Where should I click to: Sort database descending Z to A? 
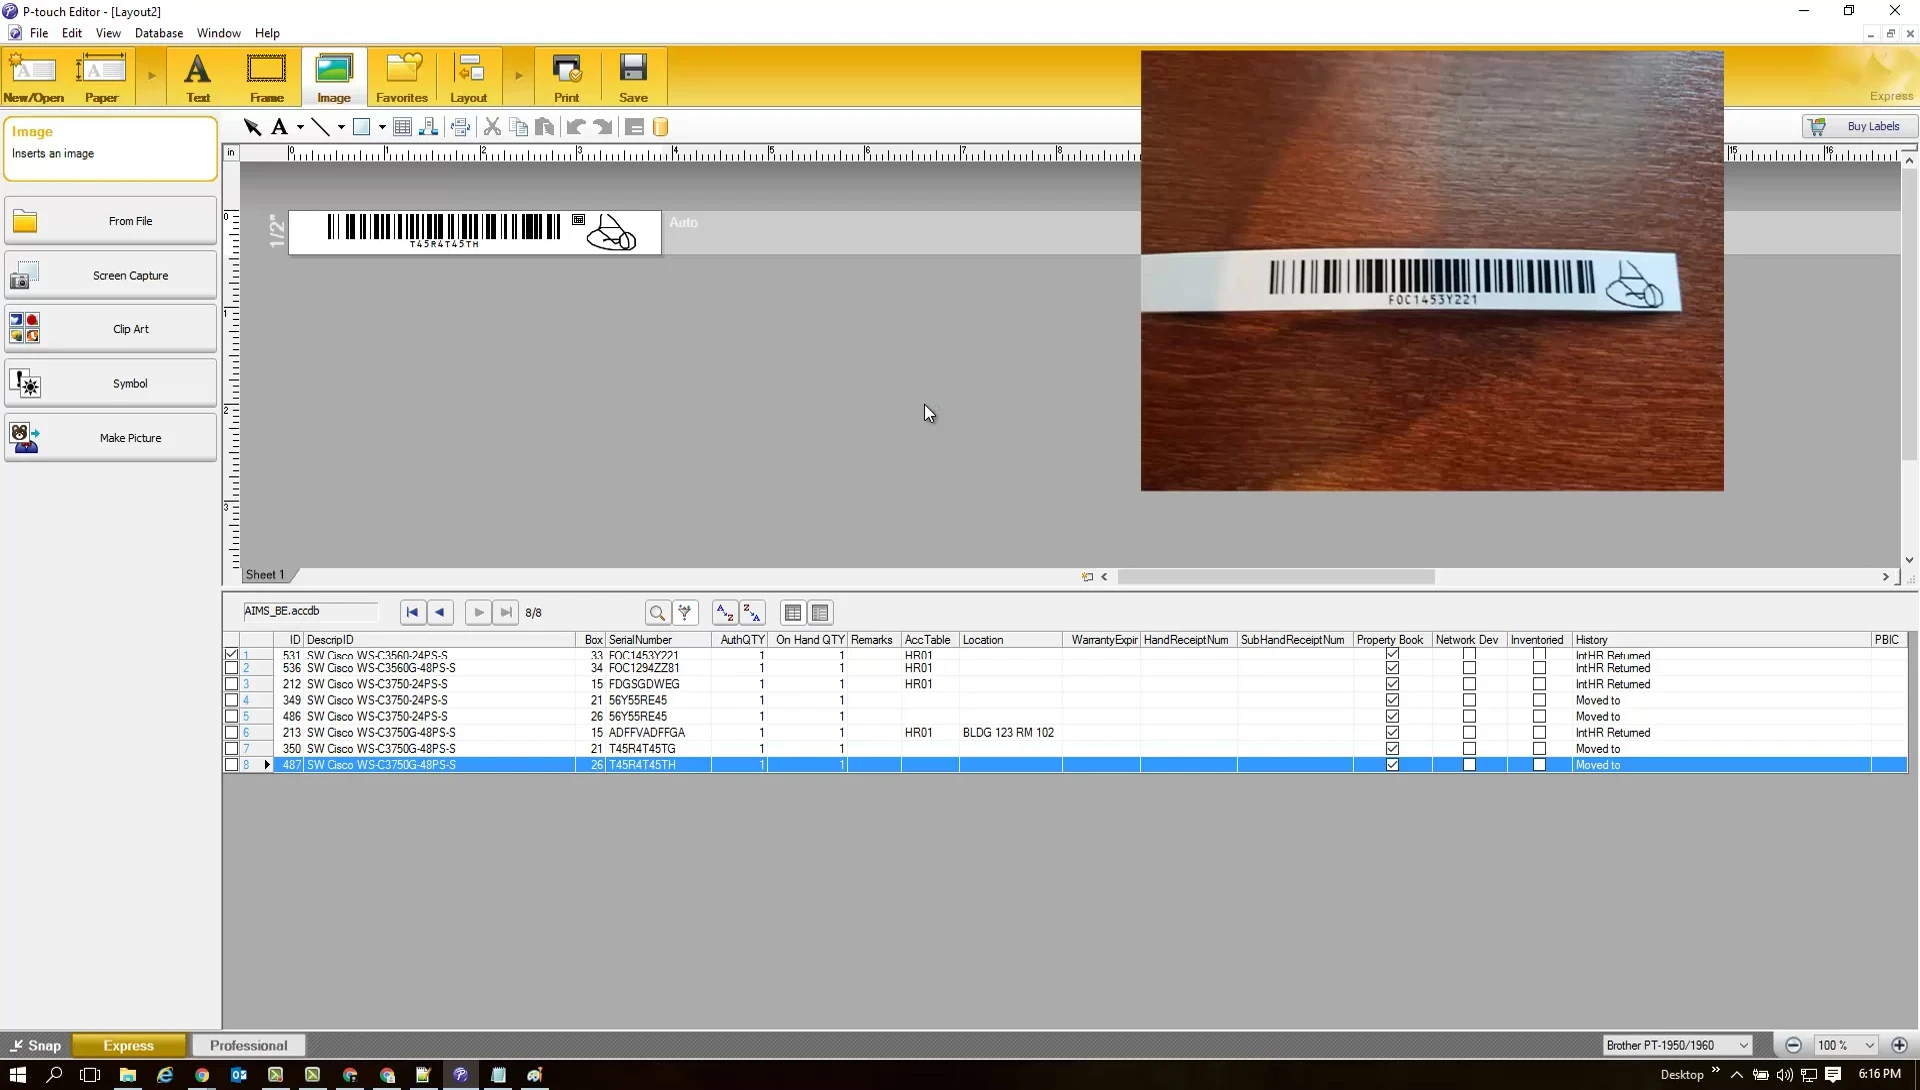[x=752, y=612]
